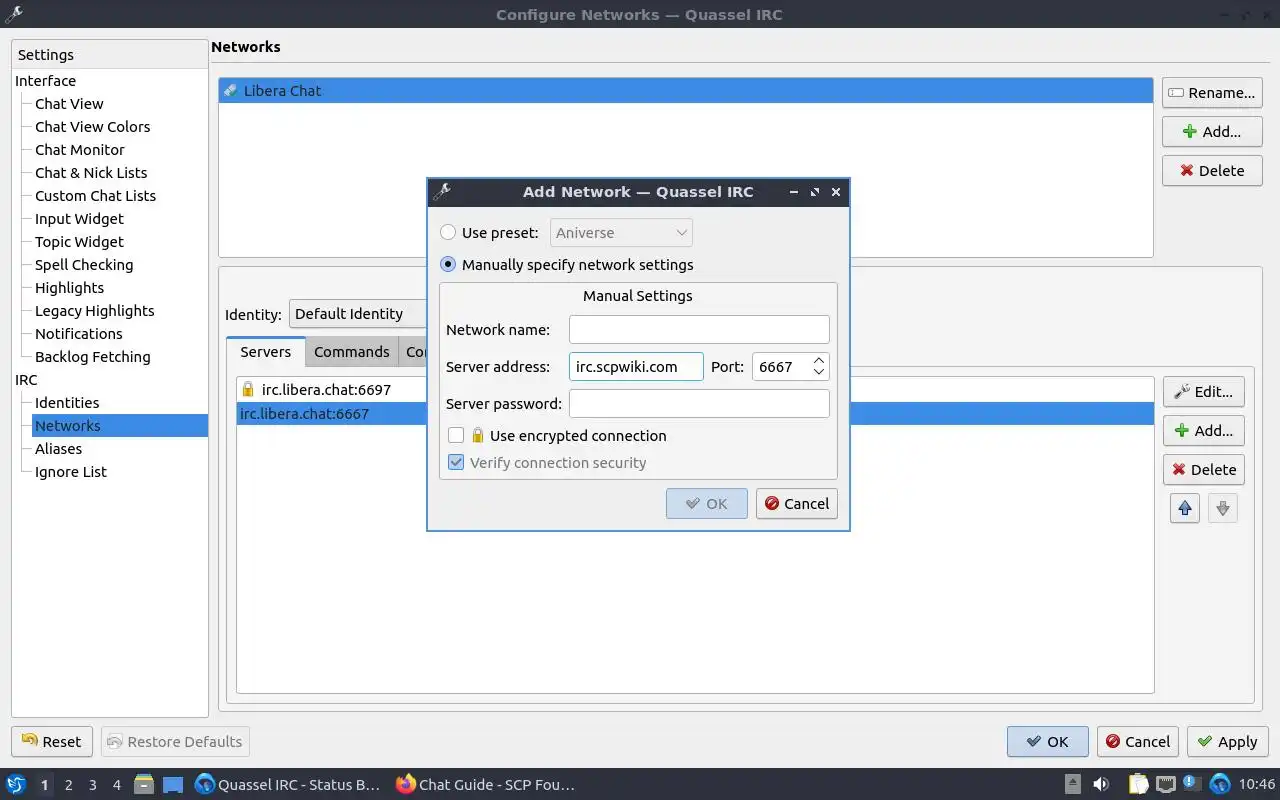This screenshot has height=800, width=1280.
Task: Apply the network settings
Action: [x=1228, y=742]
